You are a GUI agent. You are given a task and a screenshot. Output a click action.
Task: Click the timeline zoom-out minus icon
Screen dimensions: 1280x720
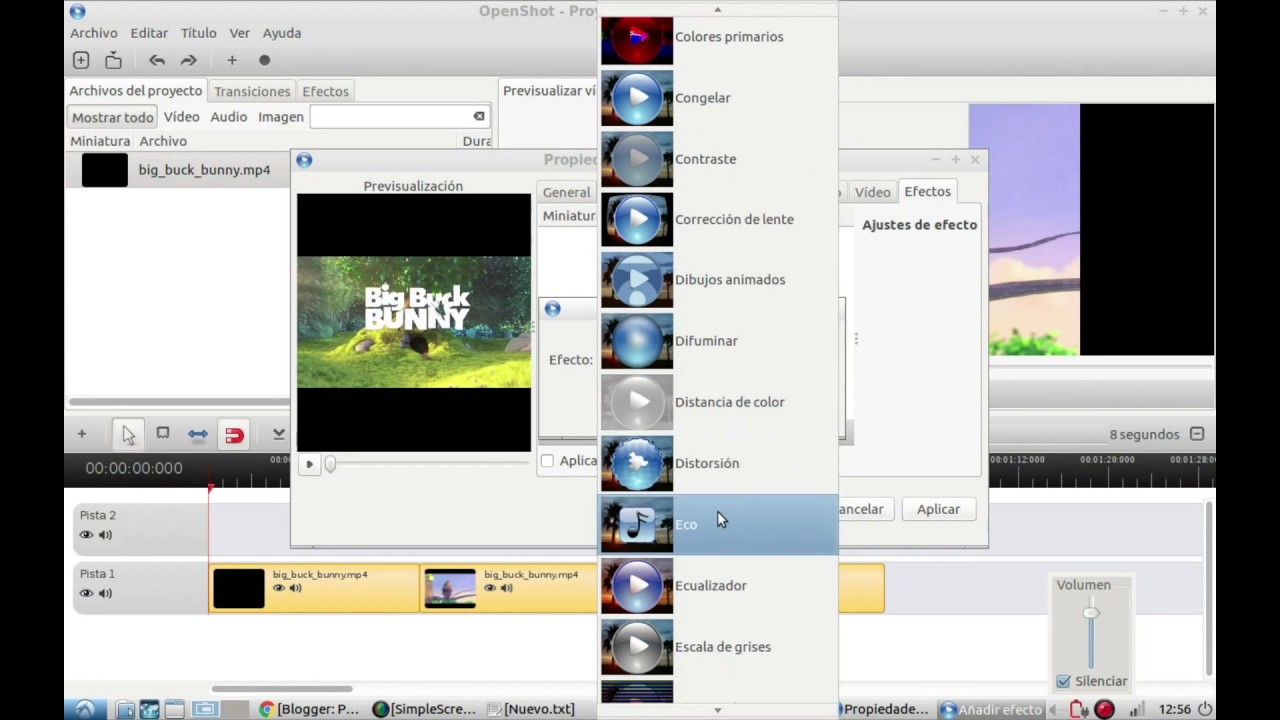[x=1197, y=434]
